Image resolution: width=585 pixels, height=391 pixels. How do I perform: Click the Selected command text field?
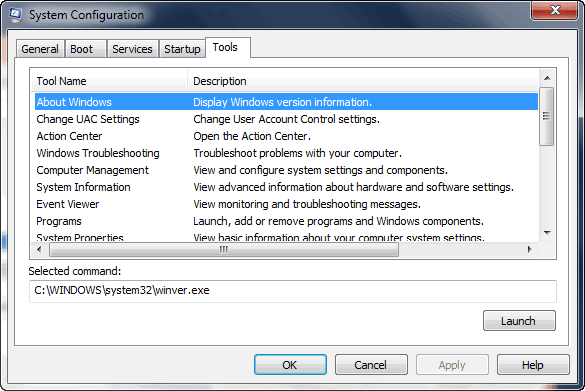point(293,291)
